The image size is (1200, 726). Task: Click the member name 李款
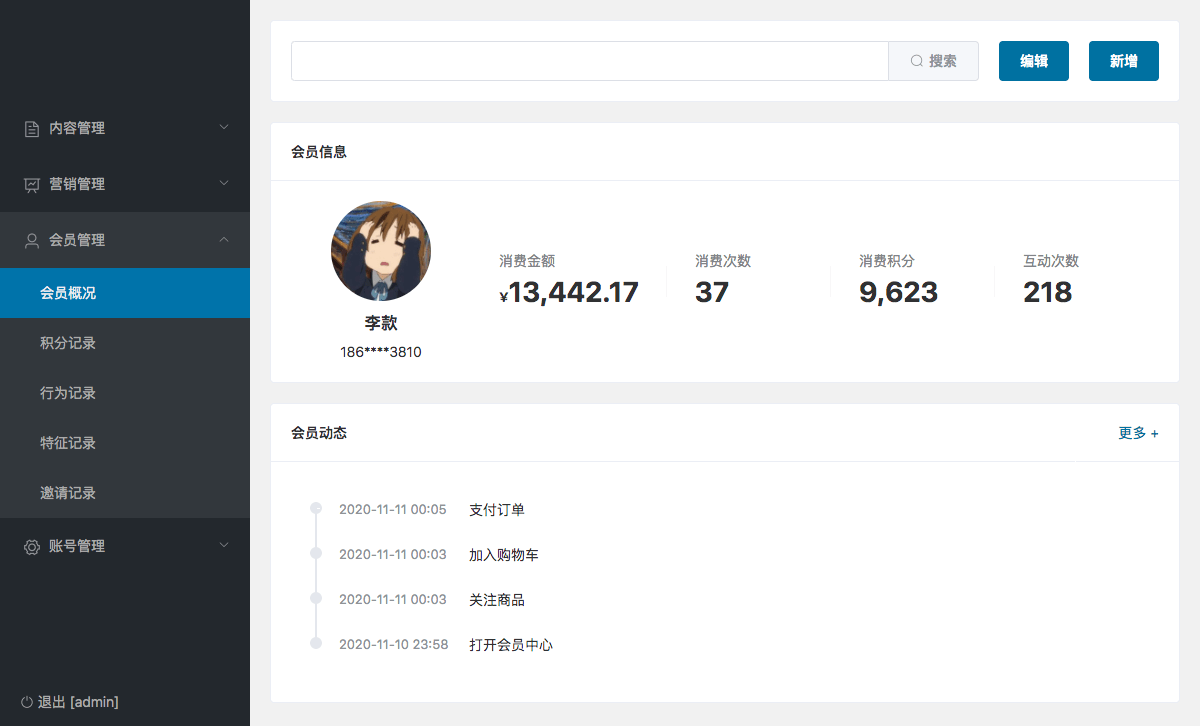pos(381,324)
